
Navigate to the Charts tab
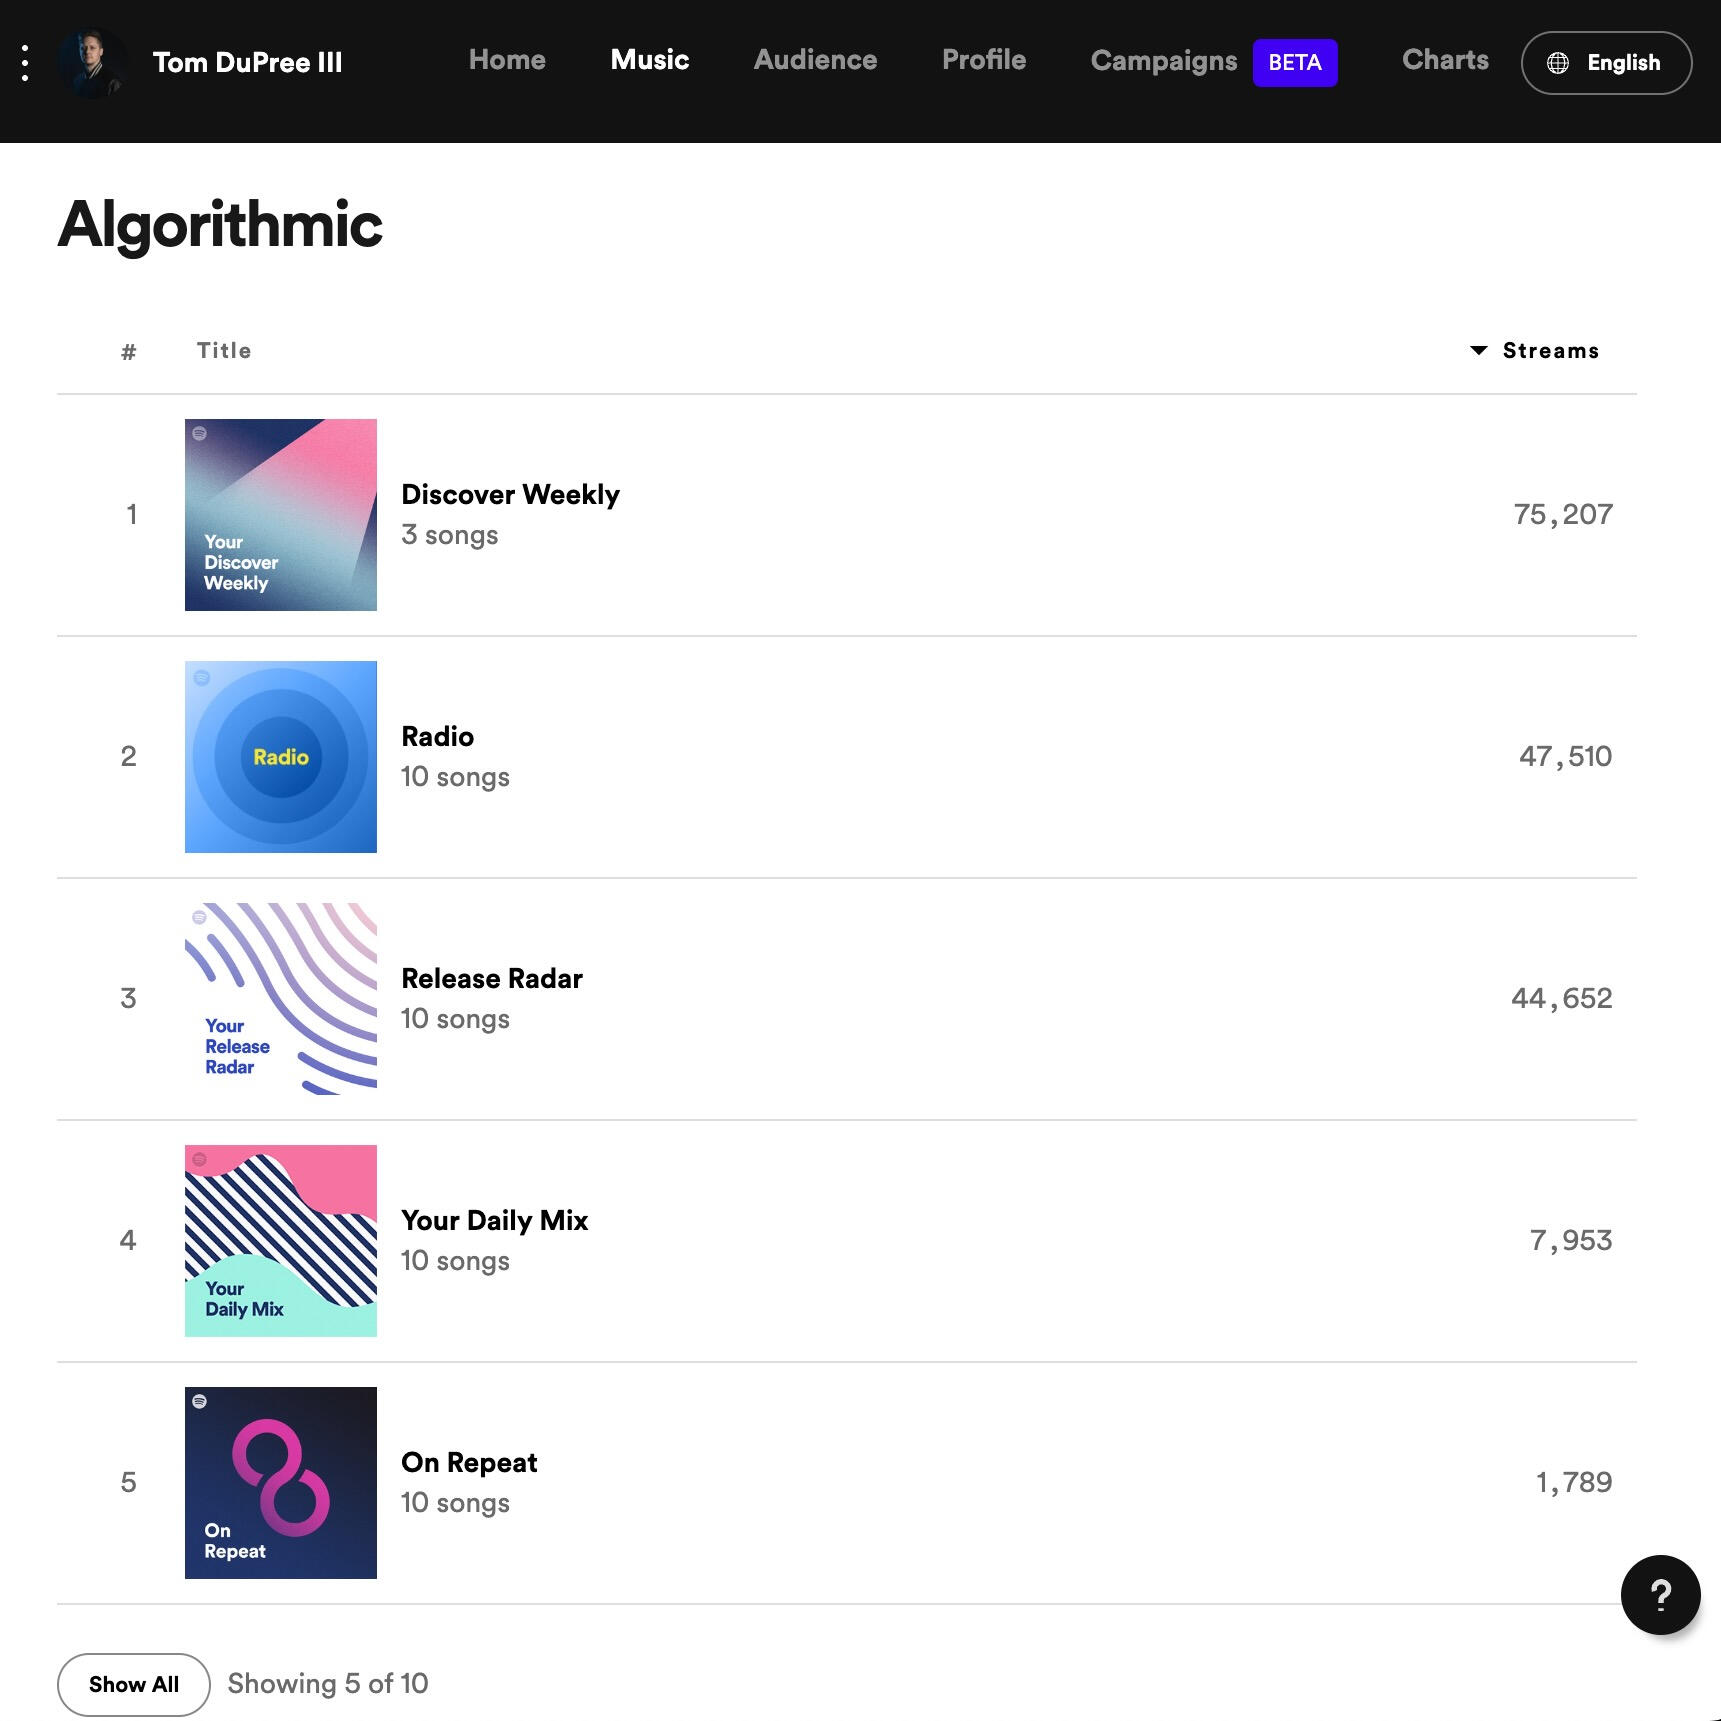(x=1445, y=60)
